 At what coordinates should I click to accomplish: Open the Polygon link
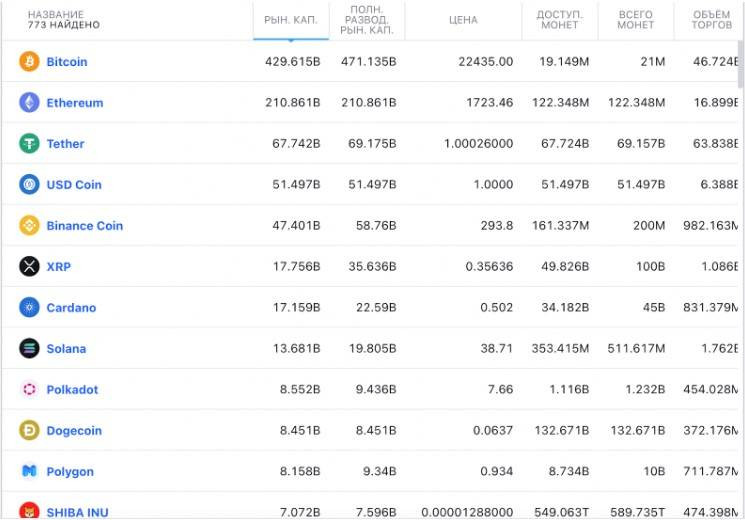(70, 472)
